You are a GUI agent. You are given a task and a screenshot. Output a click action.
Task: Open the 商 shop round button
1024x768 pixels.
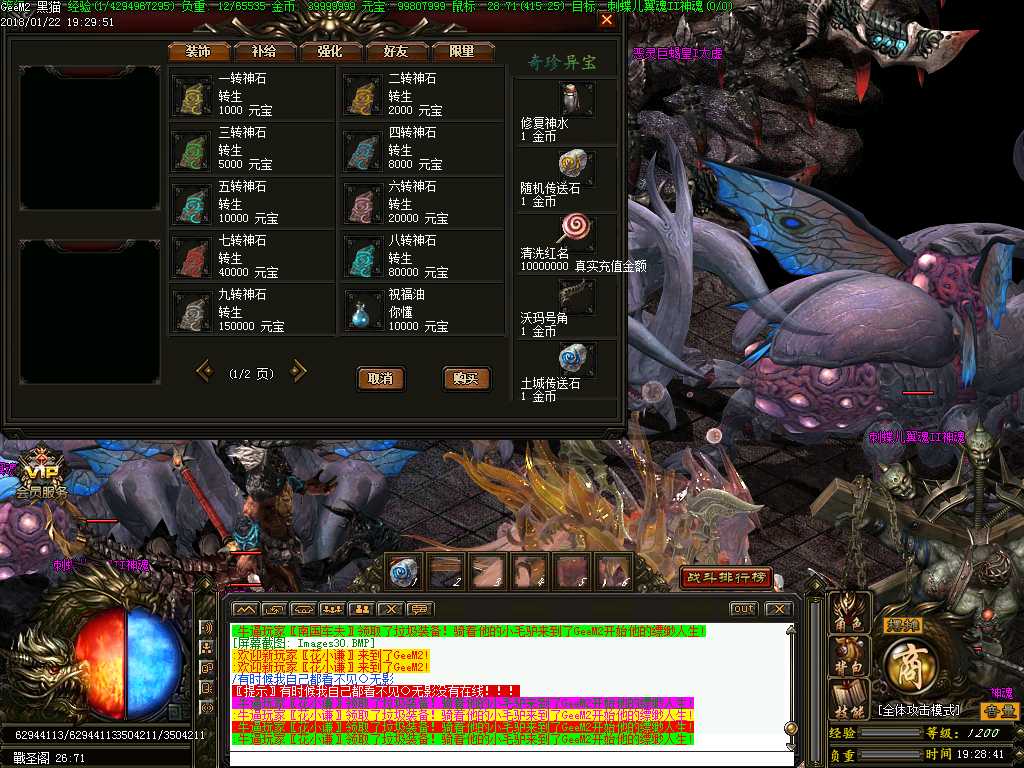(x=910, y=667)
